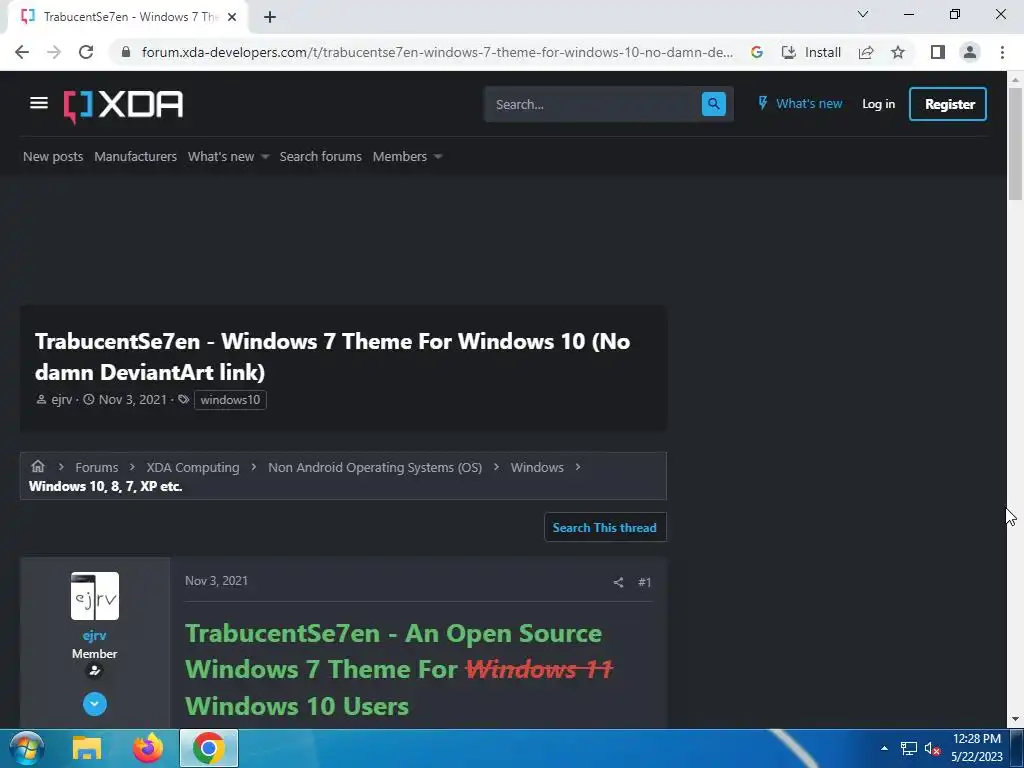The width and height of the screenshot is (1024, 768).
Task: Click post number #1 link
Action: click(645, 582)
